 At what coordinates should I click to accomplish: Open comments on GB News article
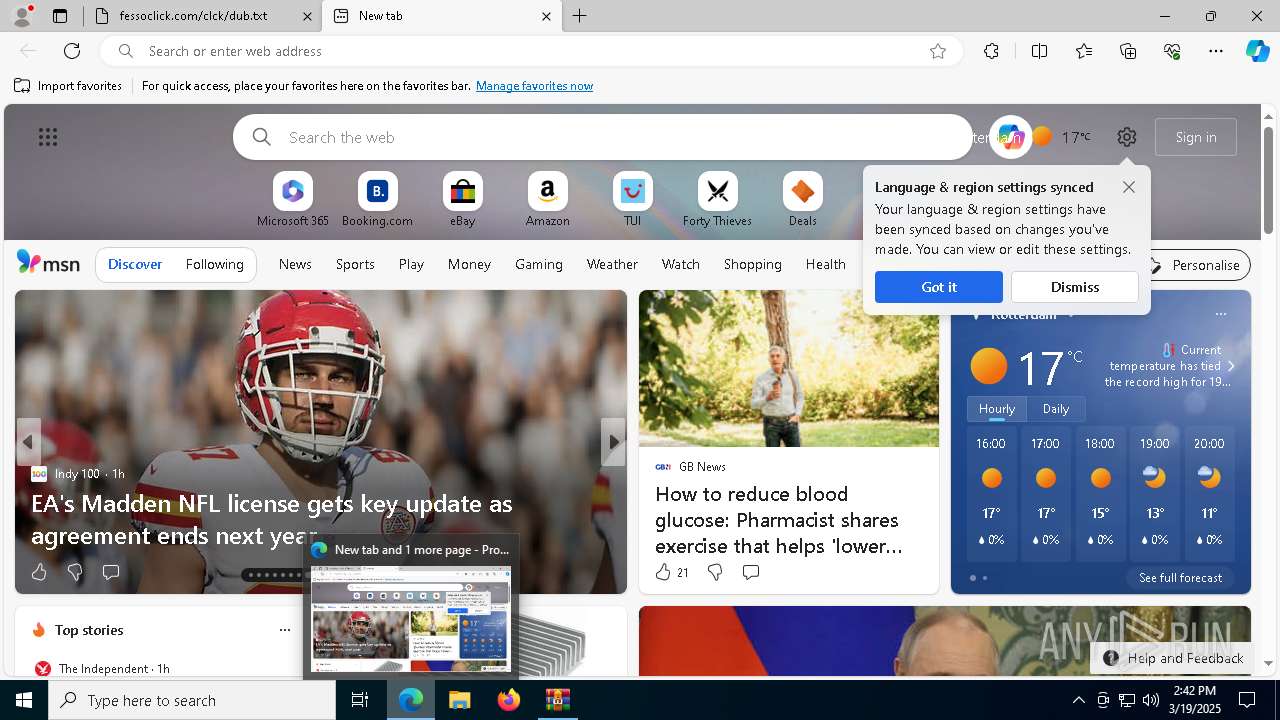coord(751,572)
